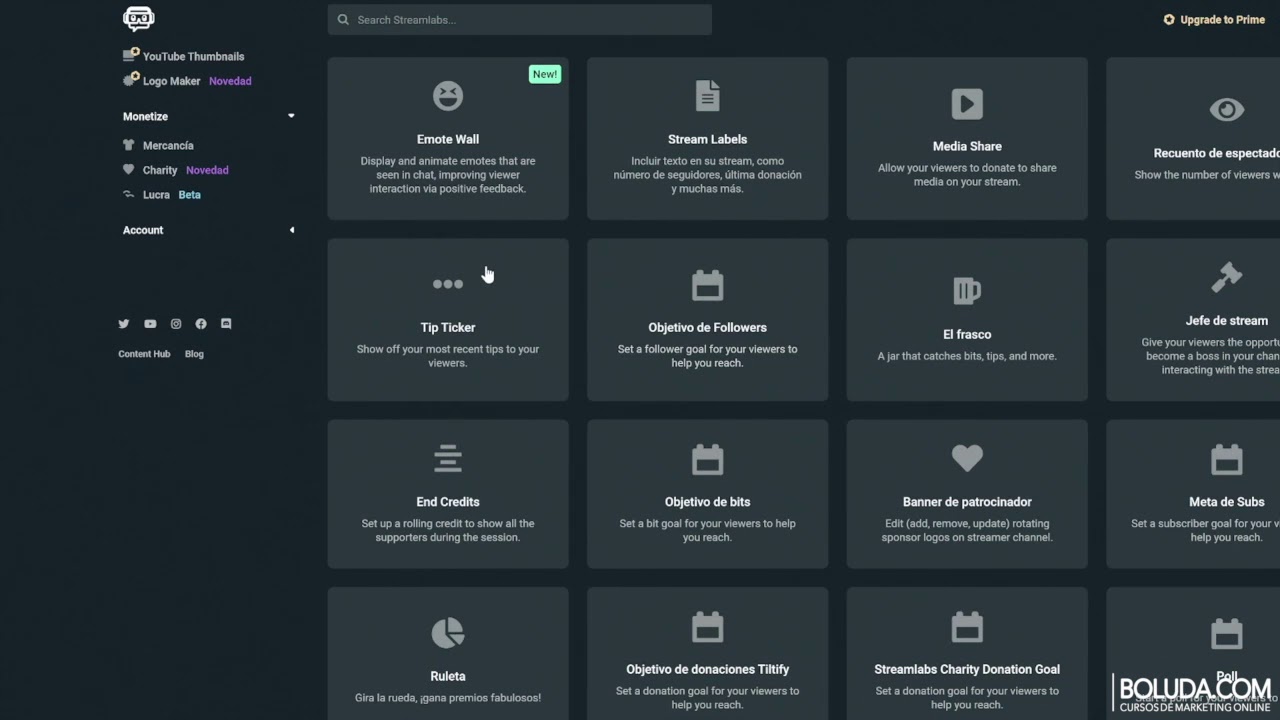Click the YouTube Thumbnails sidebar icon
The image size is (1280, 720).
tap(130, 55)
